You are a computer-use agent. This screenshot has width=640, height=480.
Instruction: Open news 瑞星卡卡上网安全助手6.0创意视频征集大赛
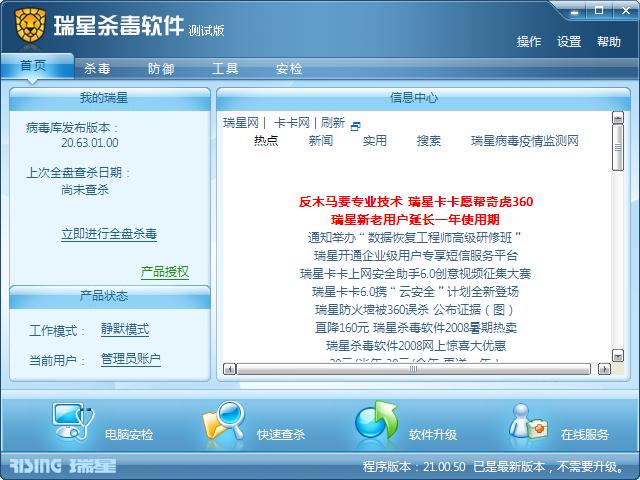[416, 273]
